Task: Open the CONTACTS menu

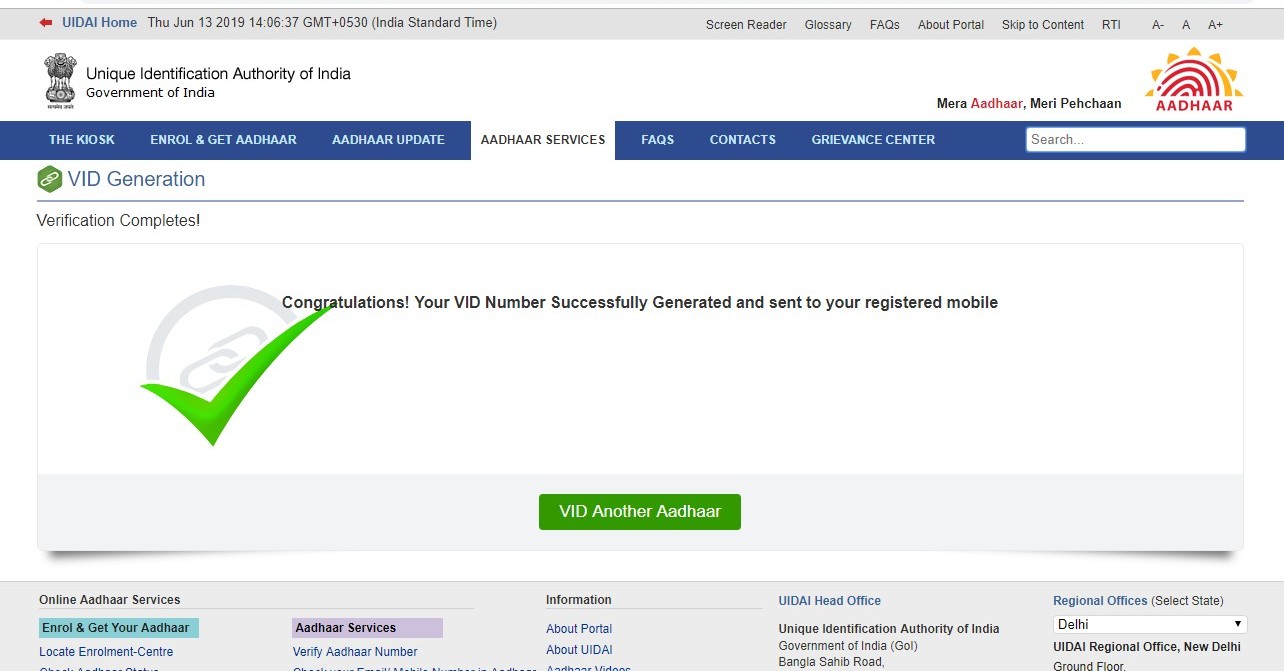Action: 742,140
